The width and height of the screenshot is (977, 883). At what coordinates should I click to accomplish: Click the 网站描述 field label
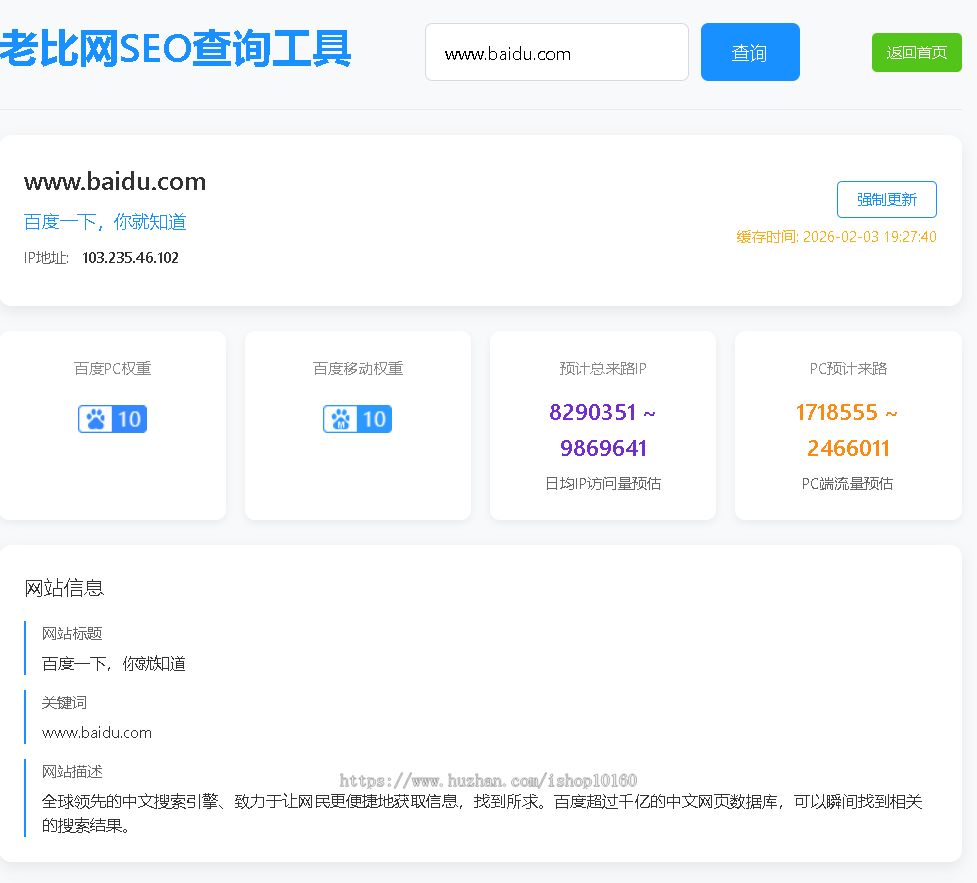coord(72,772)
